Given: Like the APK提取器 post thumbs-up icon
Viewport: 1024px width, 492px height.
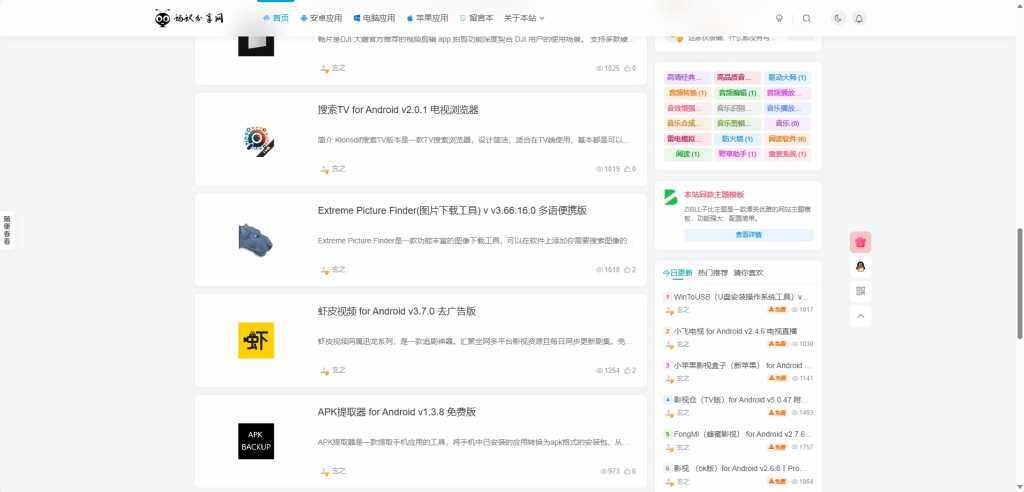Looking at the screenshot, I should 628,471.
